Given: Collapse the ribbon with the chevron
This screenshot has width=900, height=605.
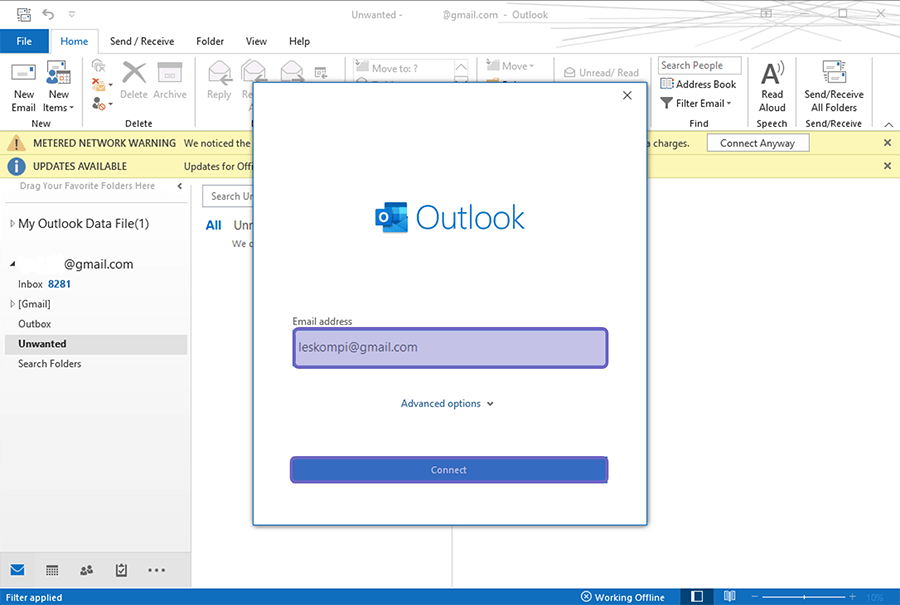Looking at the screenshot, I should (x=889, y=124).
